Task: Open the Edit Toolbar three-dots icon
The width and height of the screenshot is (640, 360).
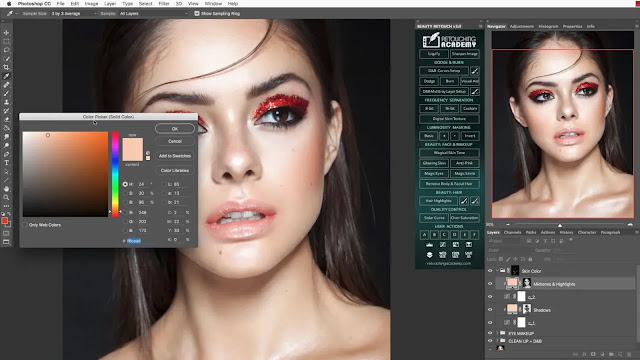Action: pos(6,206)
